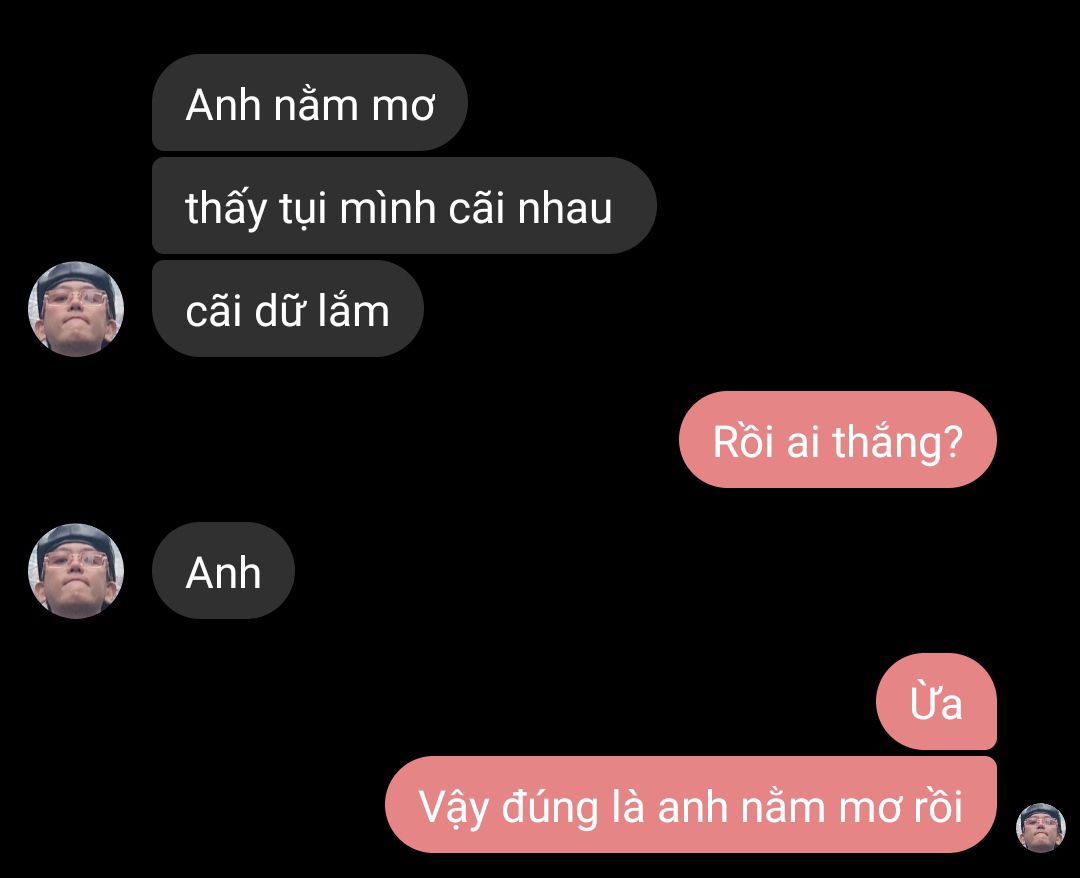The height and width of the screenshot is (878, 1080).
Task: Choose the one-word received message "Anh"
Action: click(223, 571)
